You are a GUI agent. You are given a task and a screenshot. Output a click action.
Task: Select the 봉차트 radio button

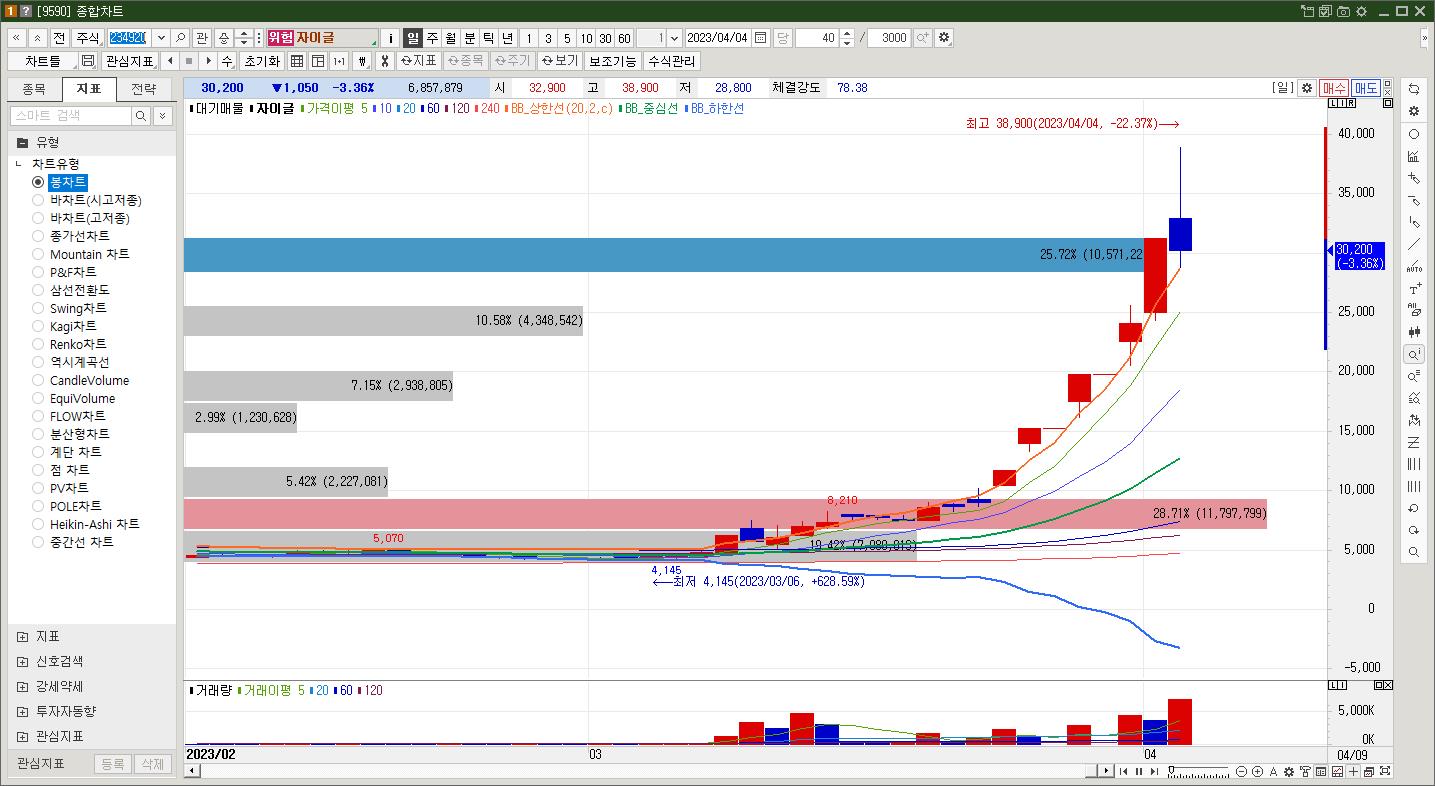pyautogui.click(x=38, y=182)
